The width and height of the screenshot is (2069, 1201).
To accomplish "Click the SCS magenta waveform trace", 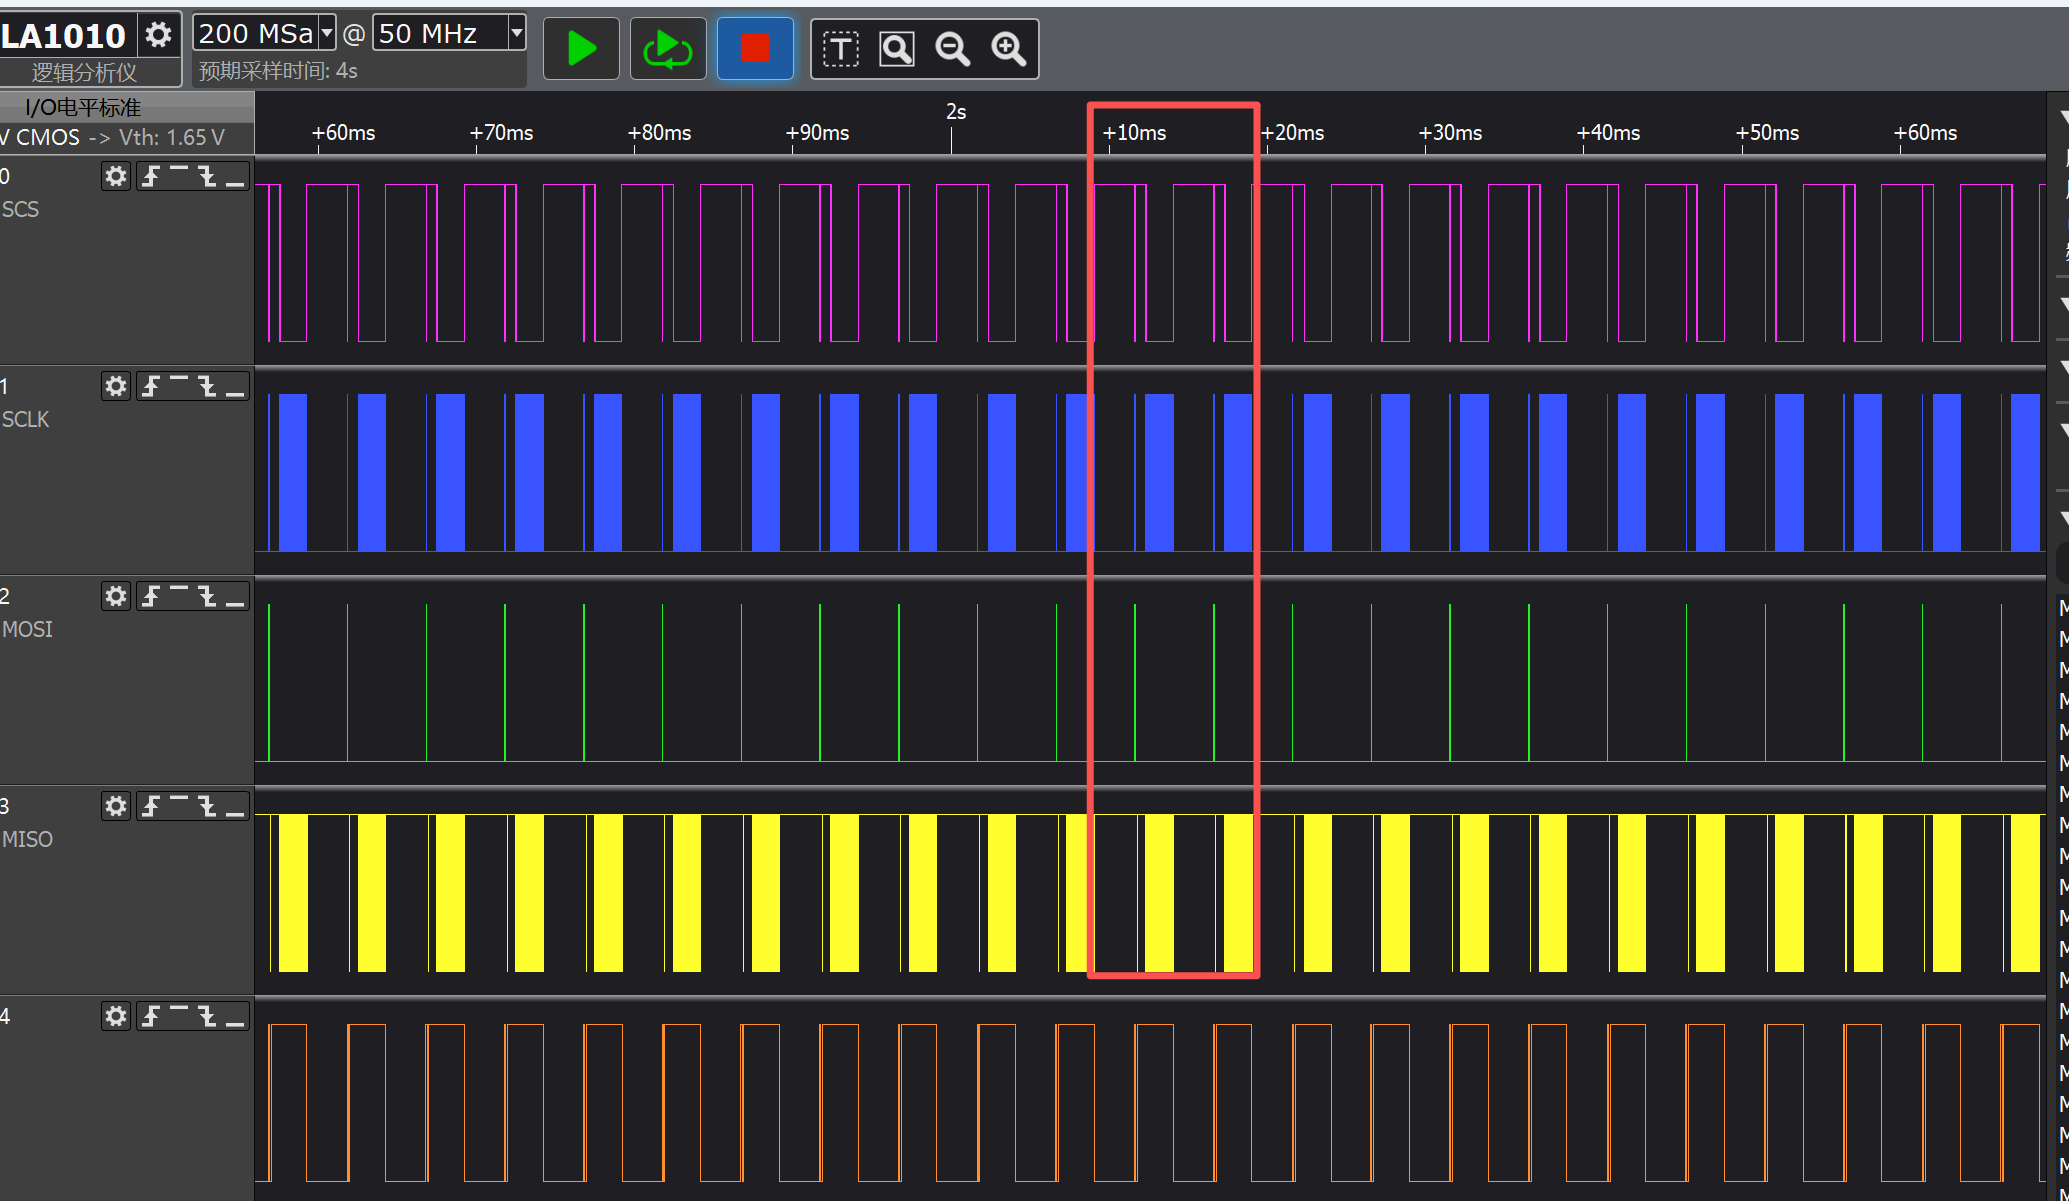I will click(x=1150, y=263).
